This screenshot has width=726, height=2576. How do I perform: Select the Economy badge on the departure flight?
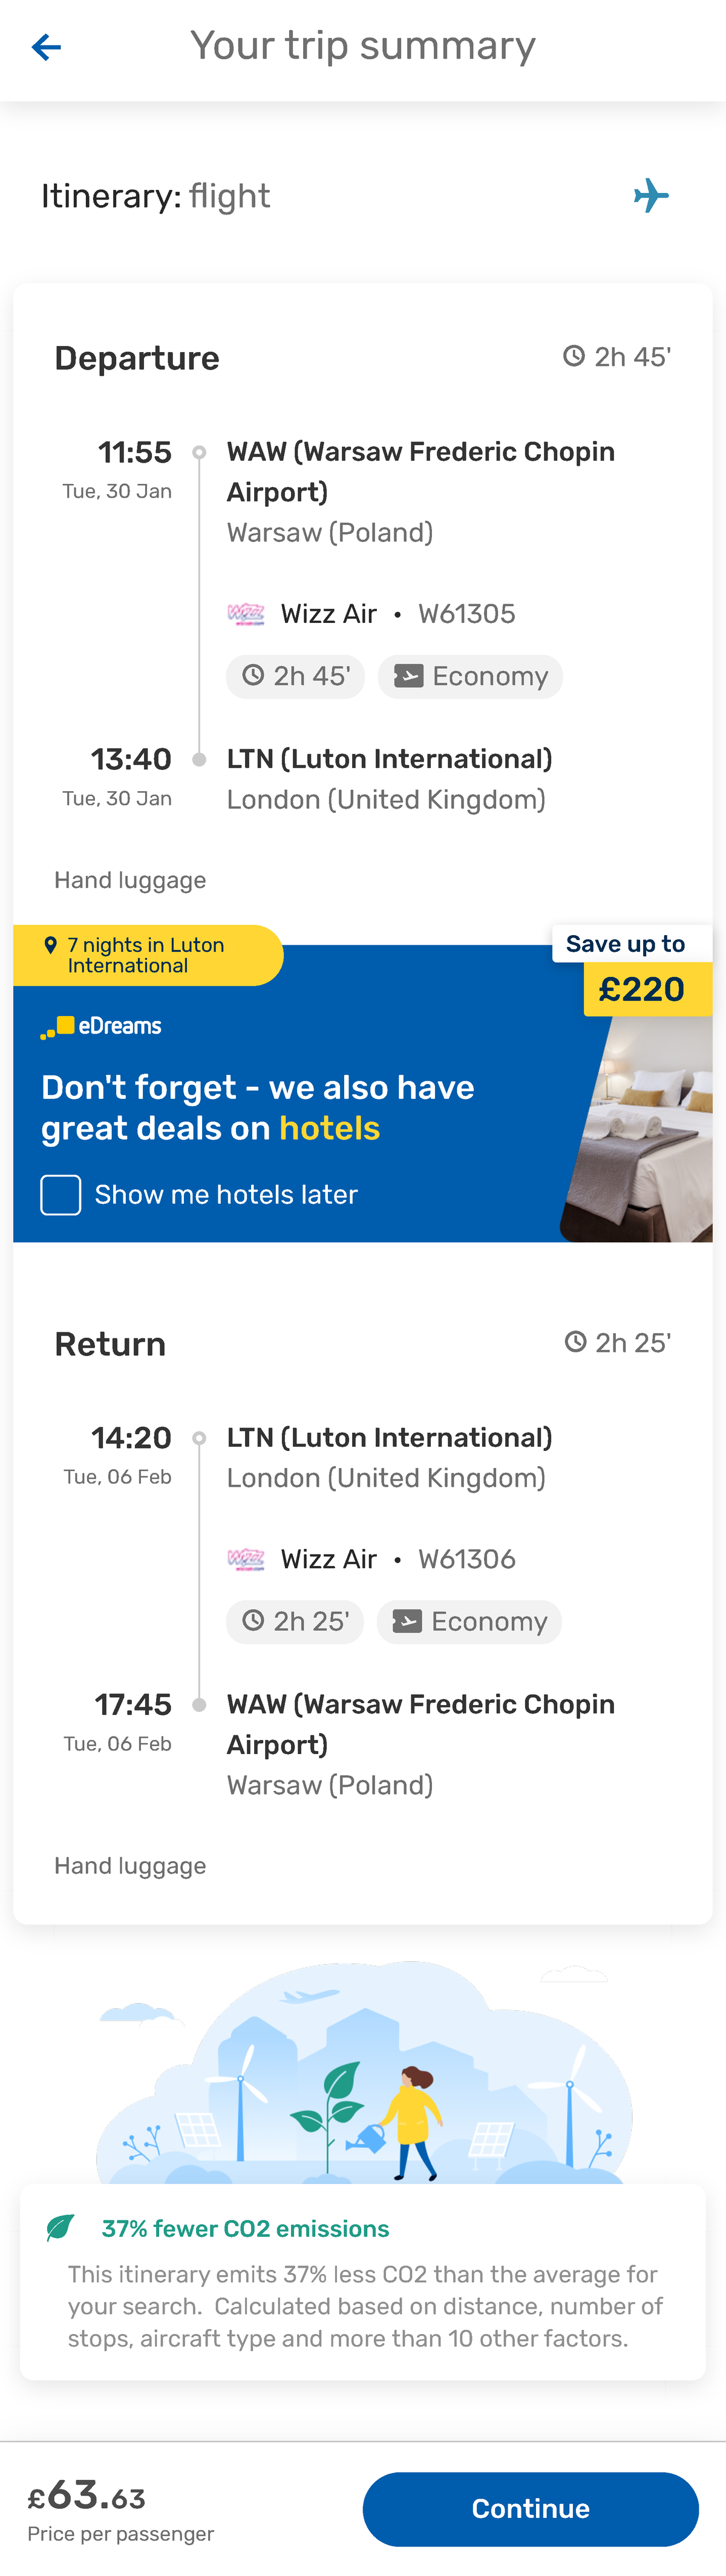pos(470,676)
